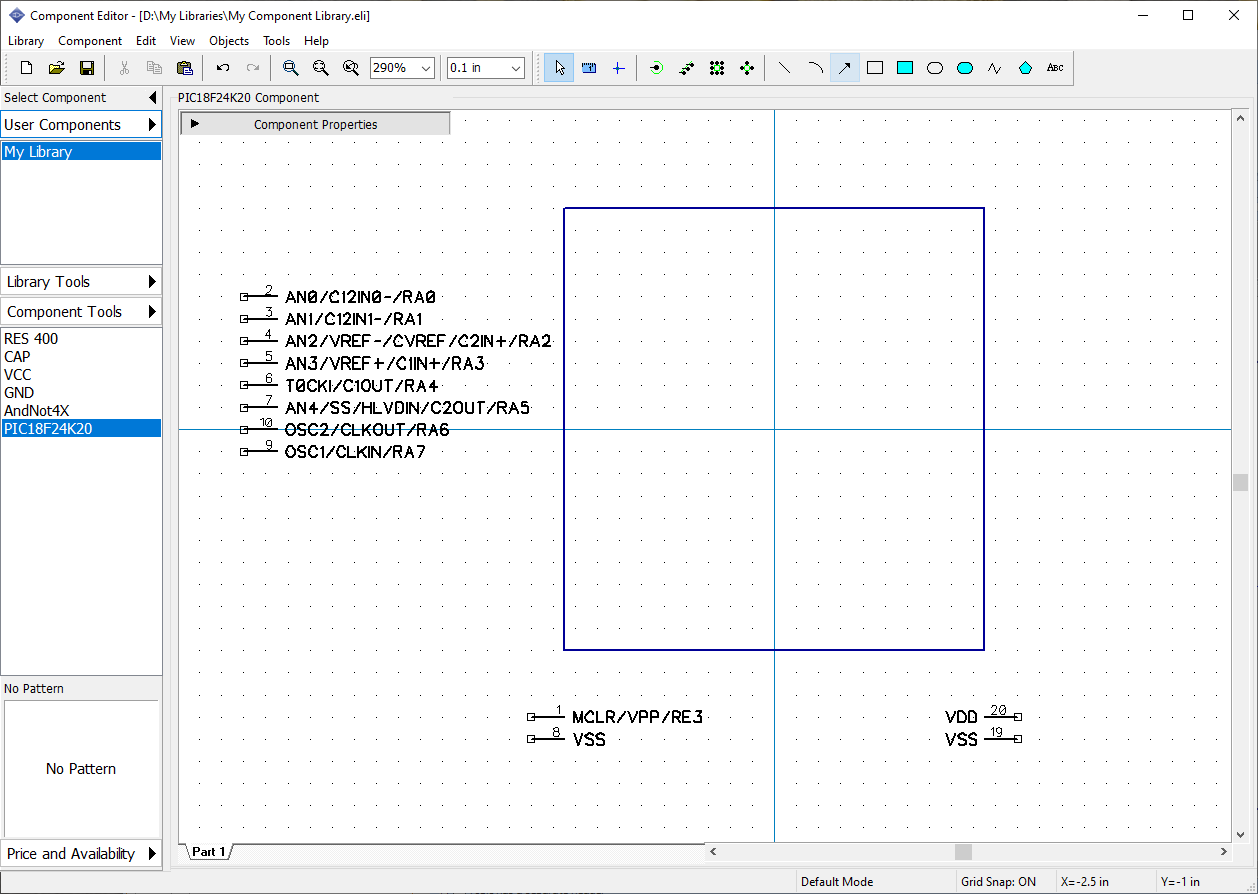Click the vertical scrollbar thumb

point(1241,482)
